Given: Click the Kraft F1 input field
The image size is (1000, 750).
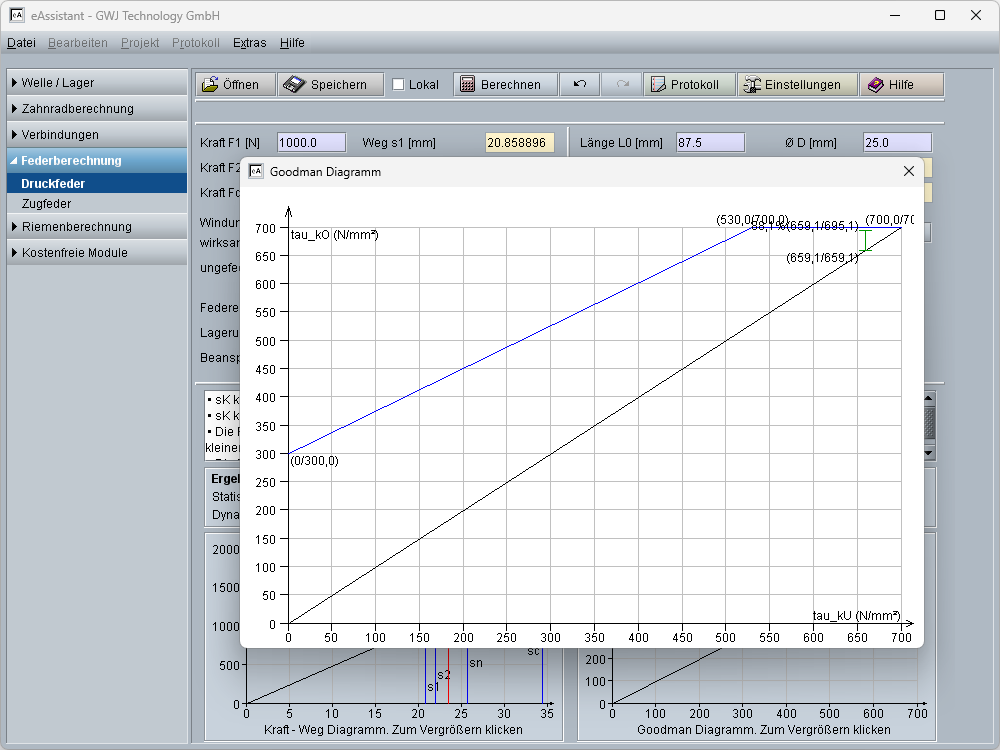Looking at the screenshot, I should point(311,143).
